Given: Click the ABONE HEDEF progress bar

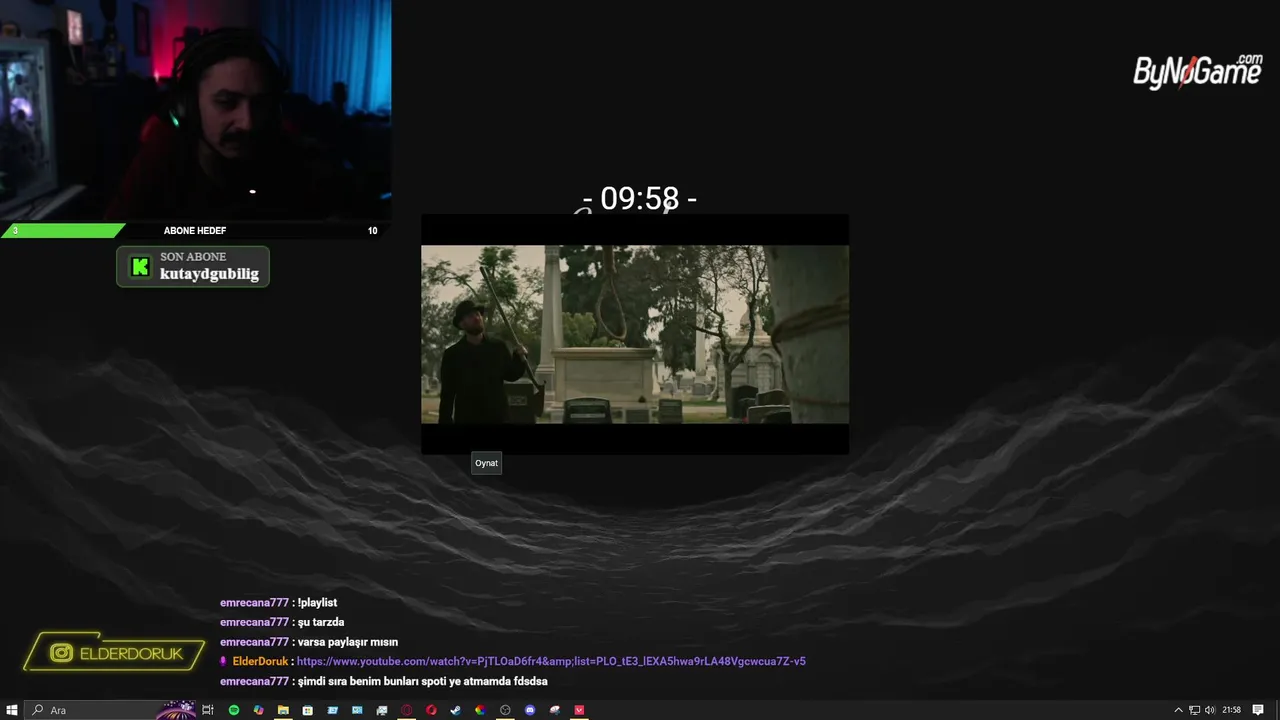Looking at the screenshot, I should click(195, 231).
